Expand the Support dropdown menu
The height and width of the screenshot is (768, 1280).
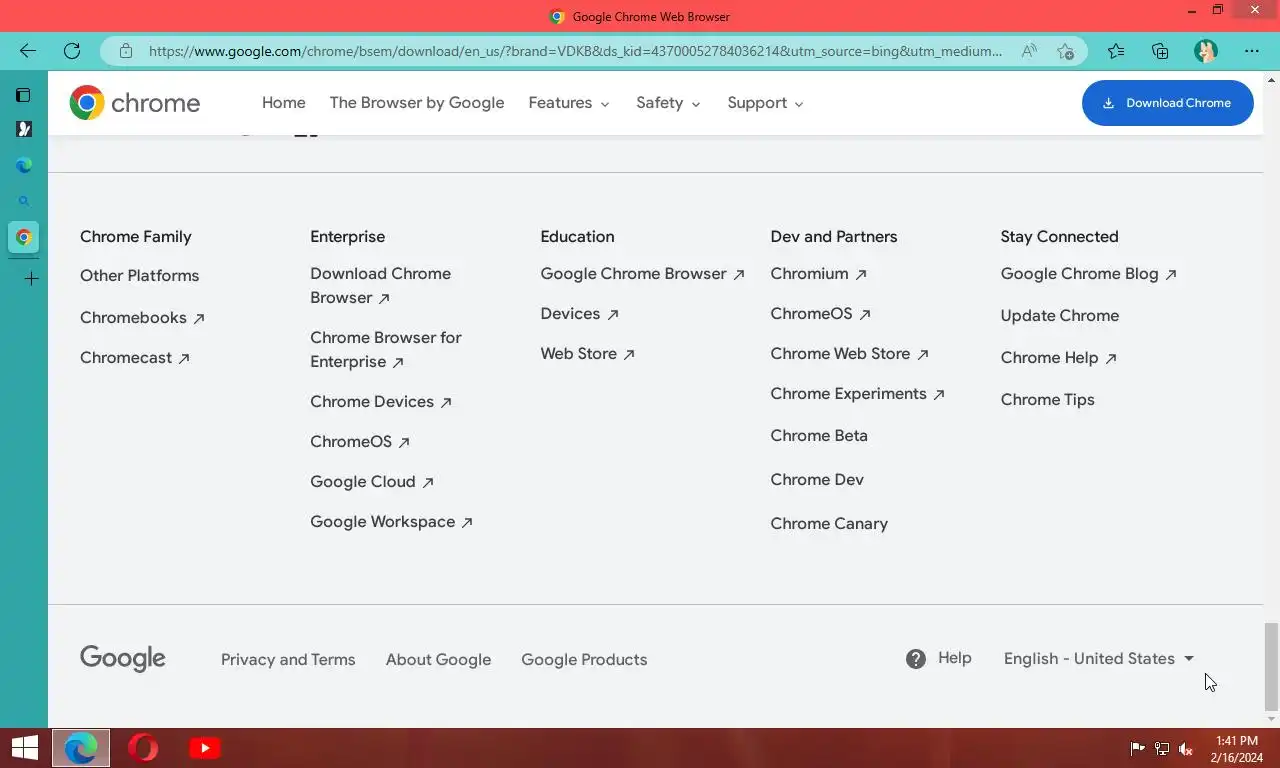point(766,103)
